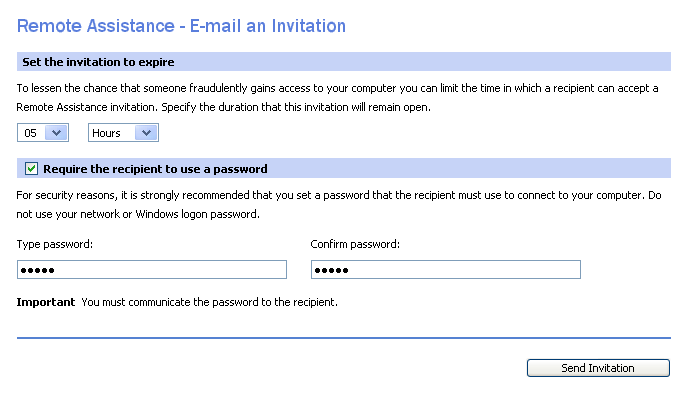Click the 'Confirm password:' label
Image resolution: width=689 pixels, height=400 pixels.
[x=355, y=244]
